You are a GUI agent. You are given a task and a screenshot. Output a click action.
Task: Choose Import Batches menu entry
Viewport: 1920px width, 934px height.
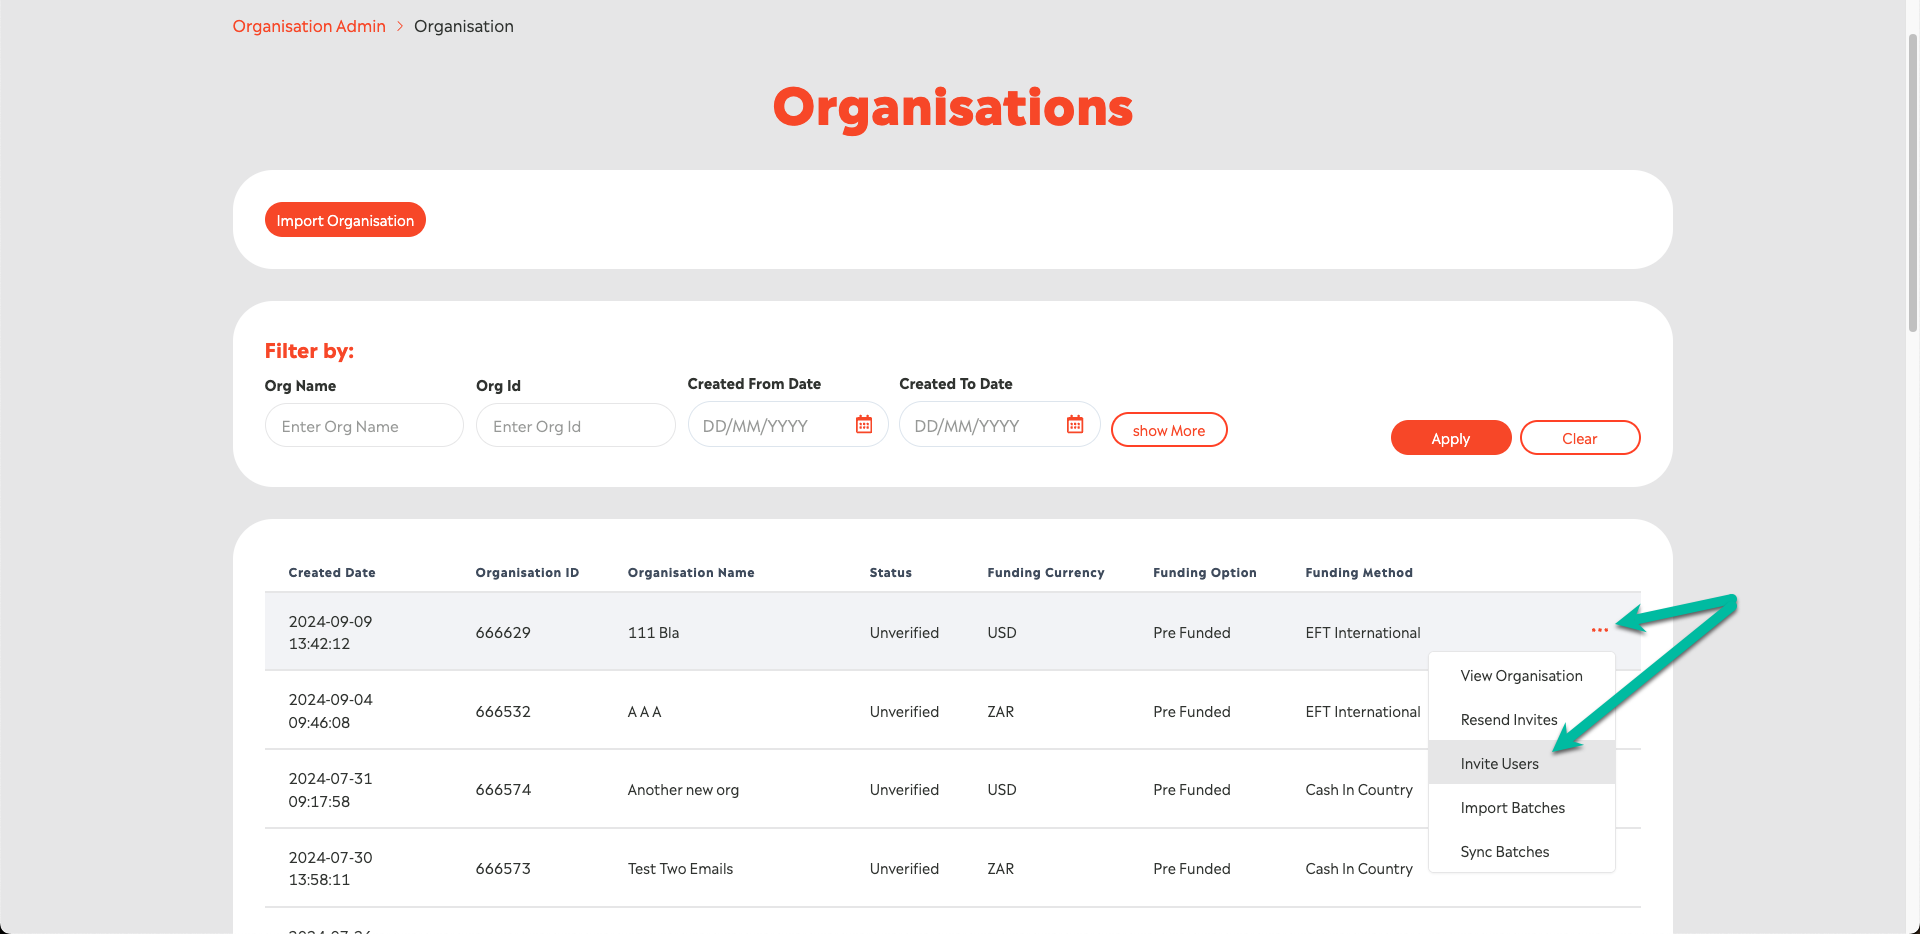pyautogui.click(x=1512, y=808)
